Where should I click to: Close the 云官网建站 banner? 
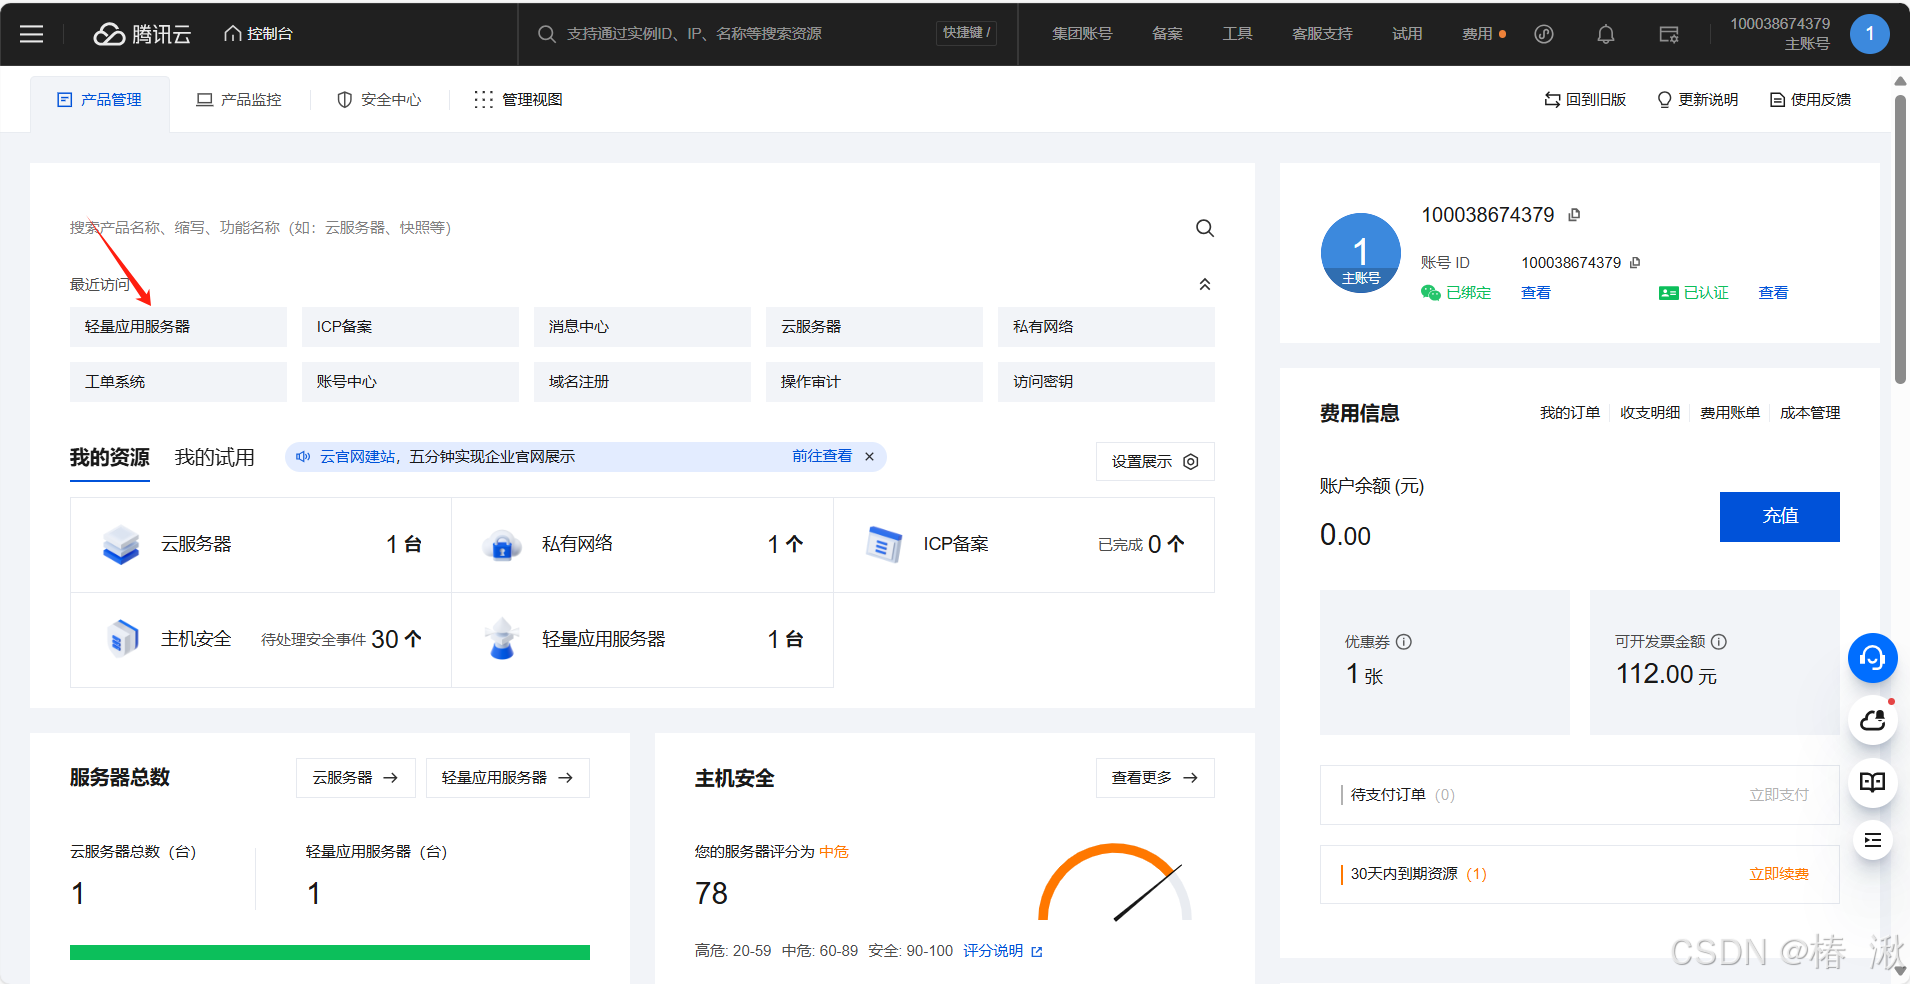click(x=869, y=457)
